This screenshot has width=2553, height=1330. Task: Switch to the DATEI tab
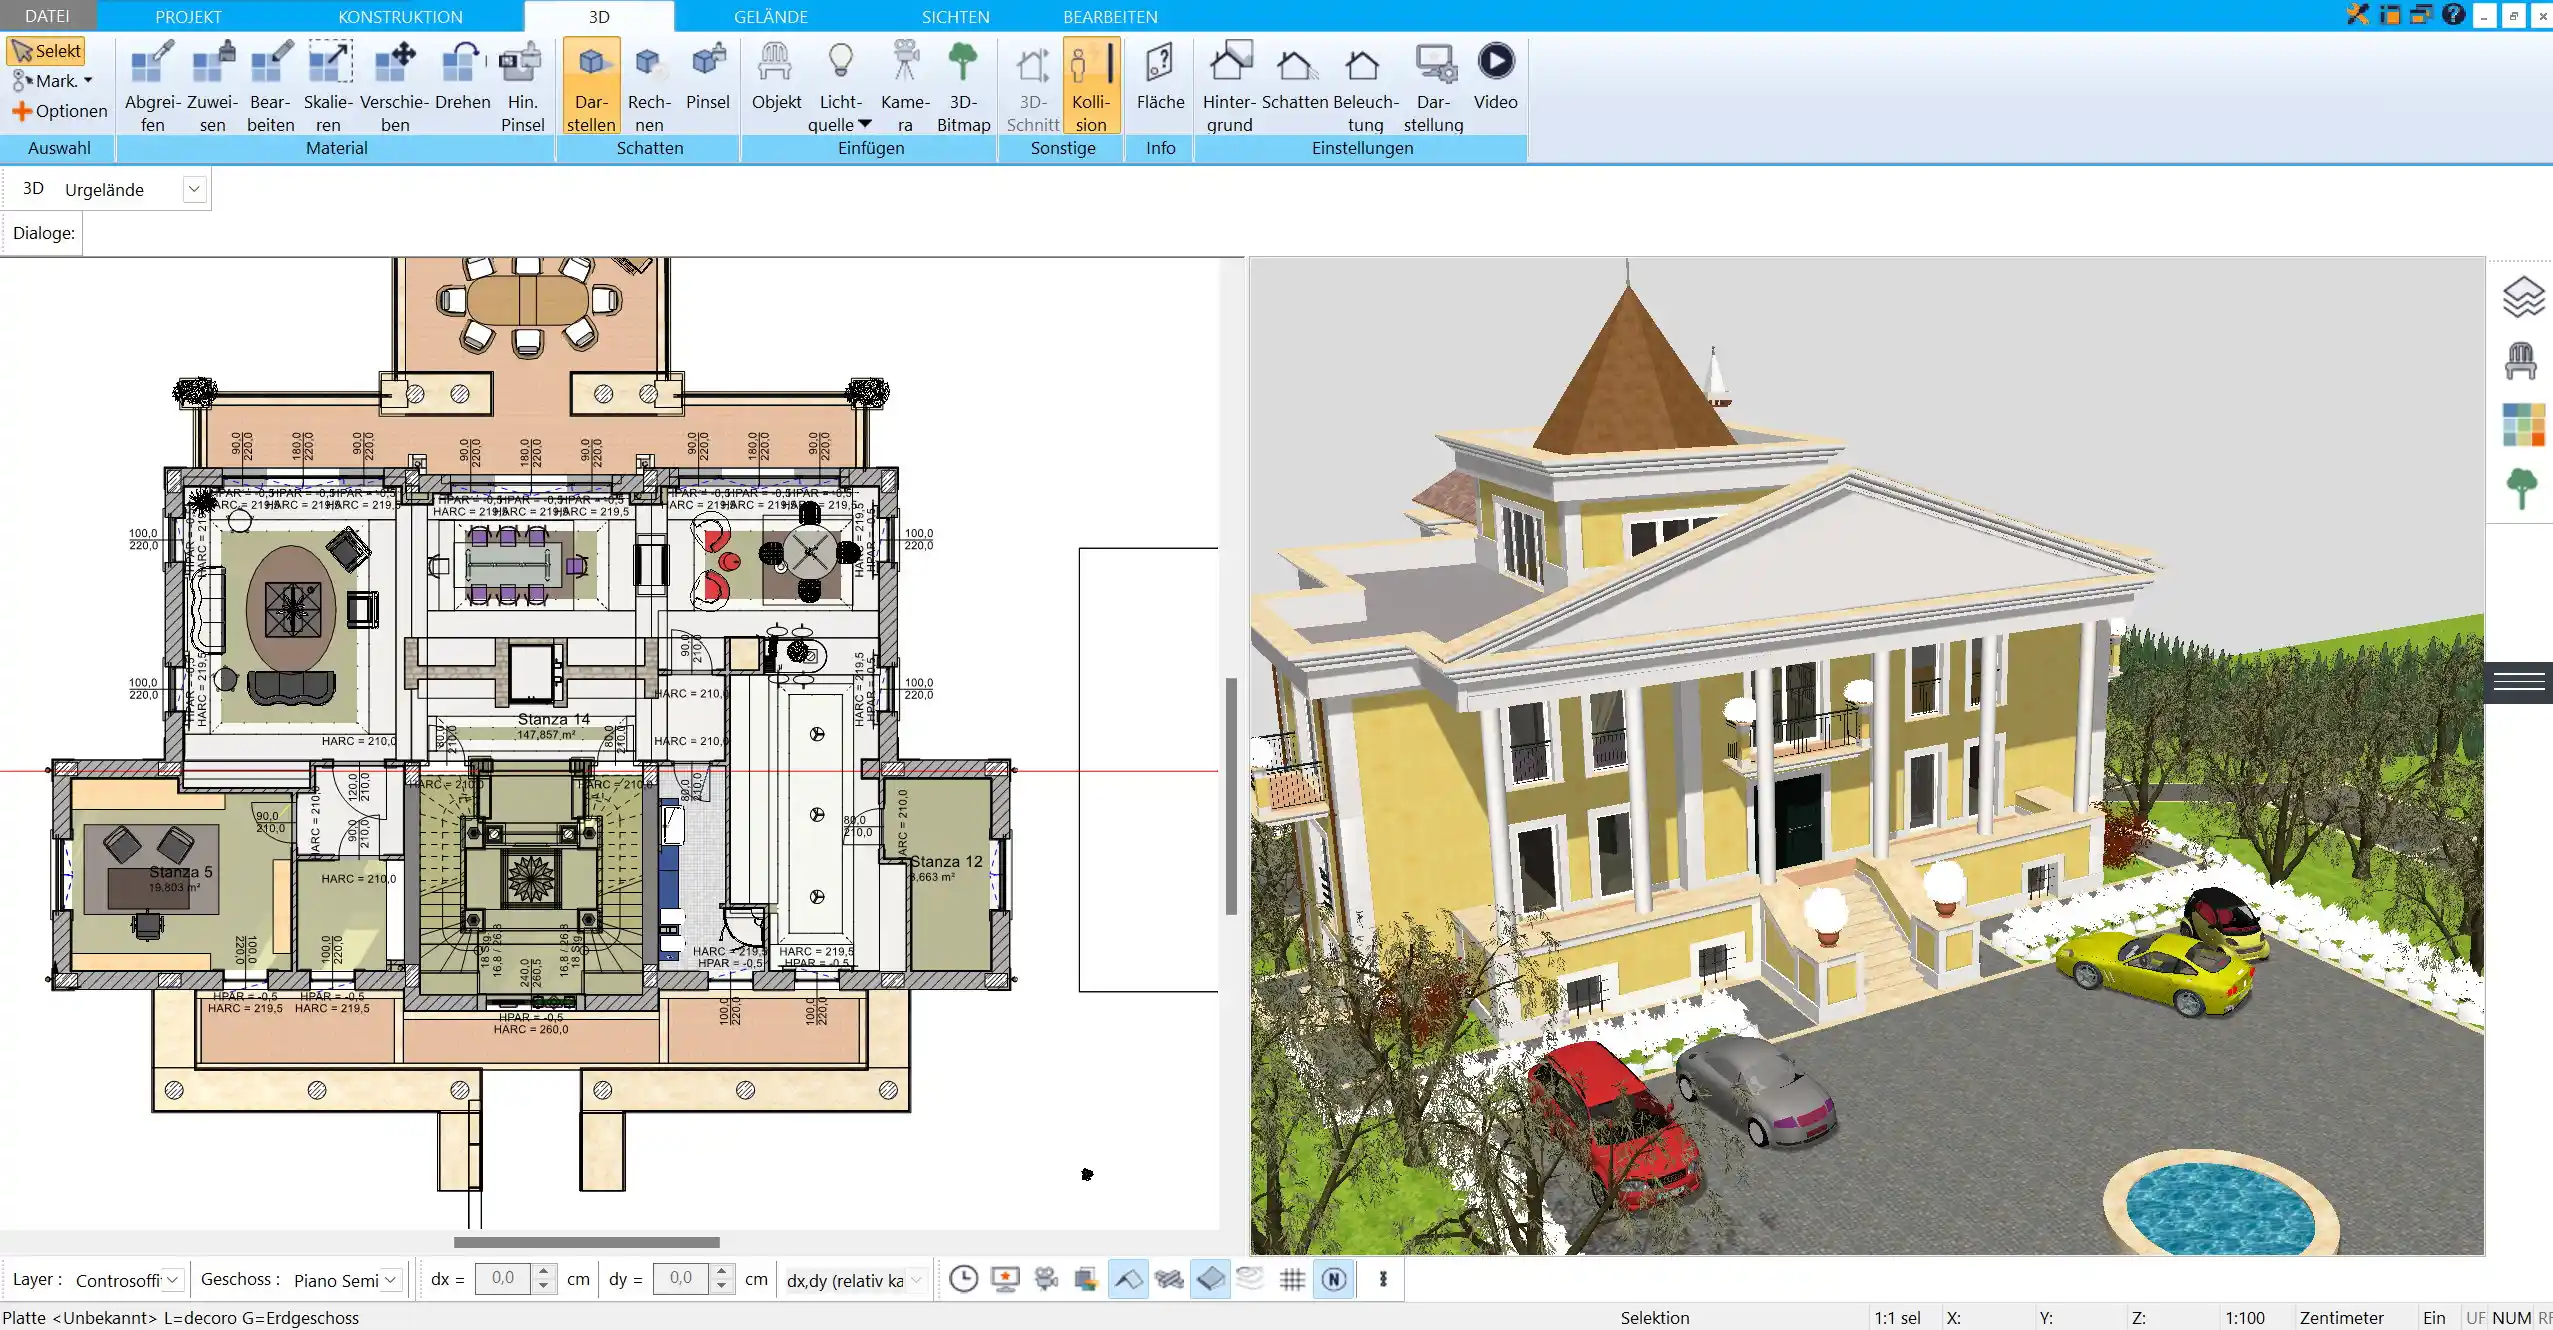(x=47, y=16)
